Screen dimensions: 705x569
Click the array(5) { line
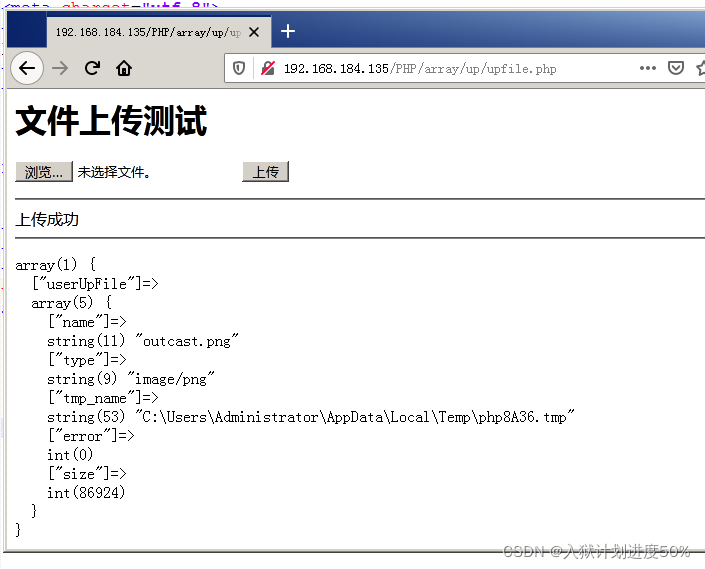point(71,303)
